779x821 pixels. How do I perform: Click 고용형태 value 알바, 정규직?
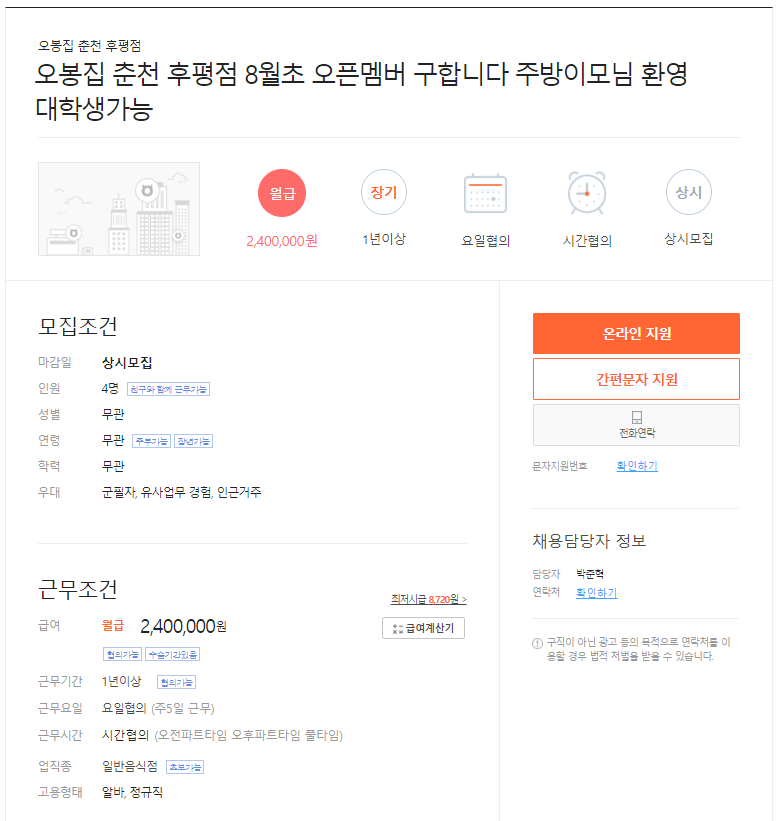pos(132,792)
